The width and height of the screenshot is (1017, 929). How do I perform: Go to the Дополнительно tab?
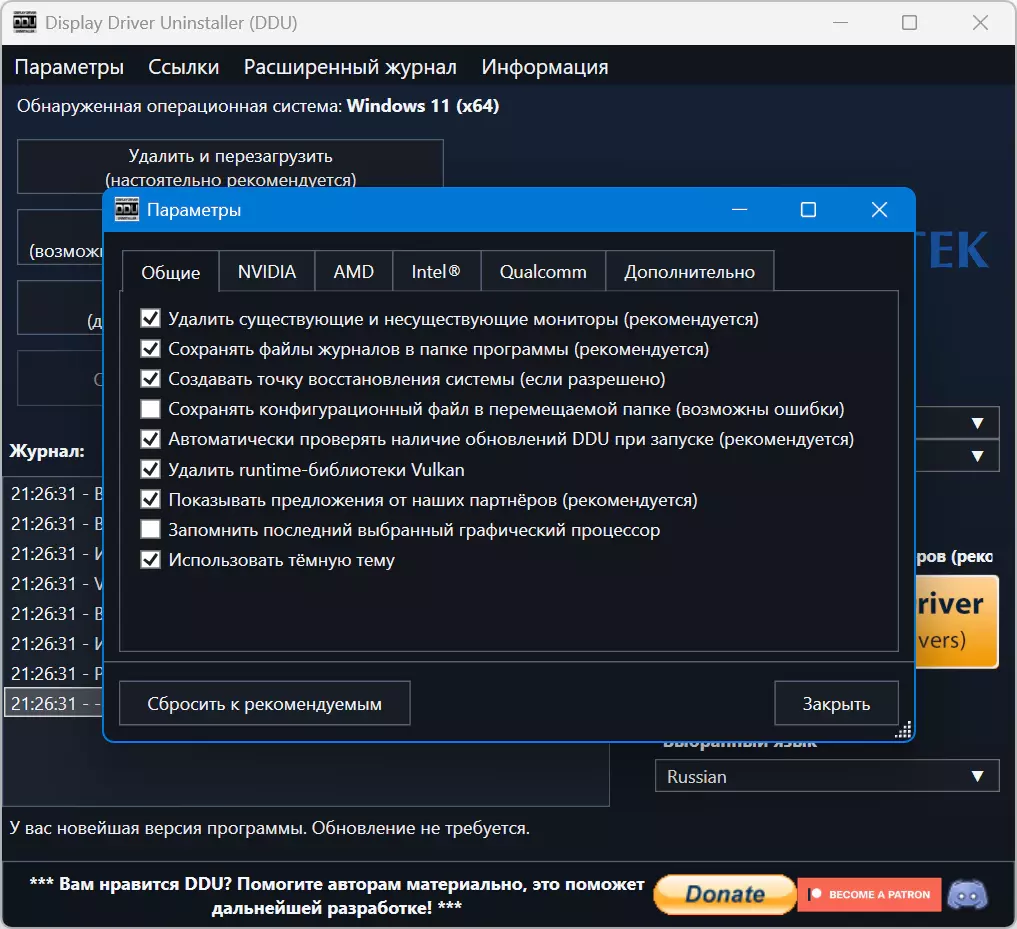[x=689, y=271]
